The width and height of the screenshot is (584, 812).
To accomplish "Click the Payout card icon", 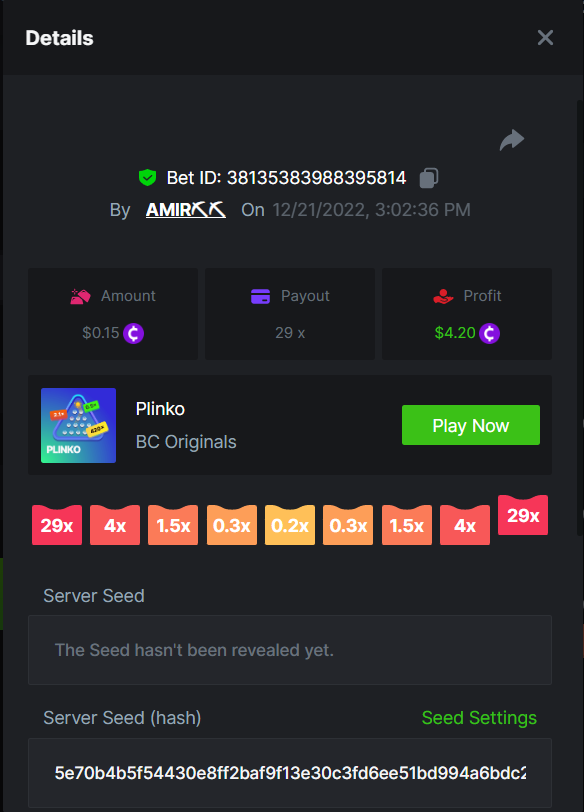I will 260,296.
